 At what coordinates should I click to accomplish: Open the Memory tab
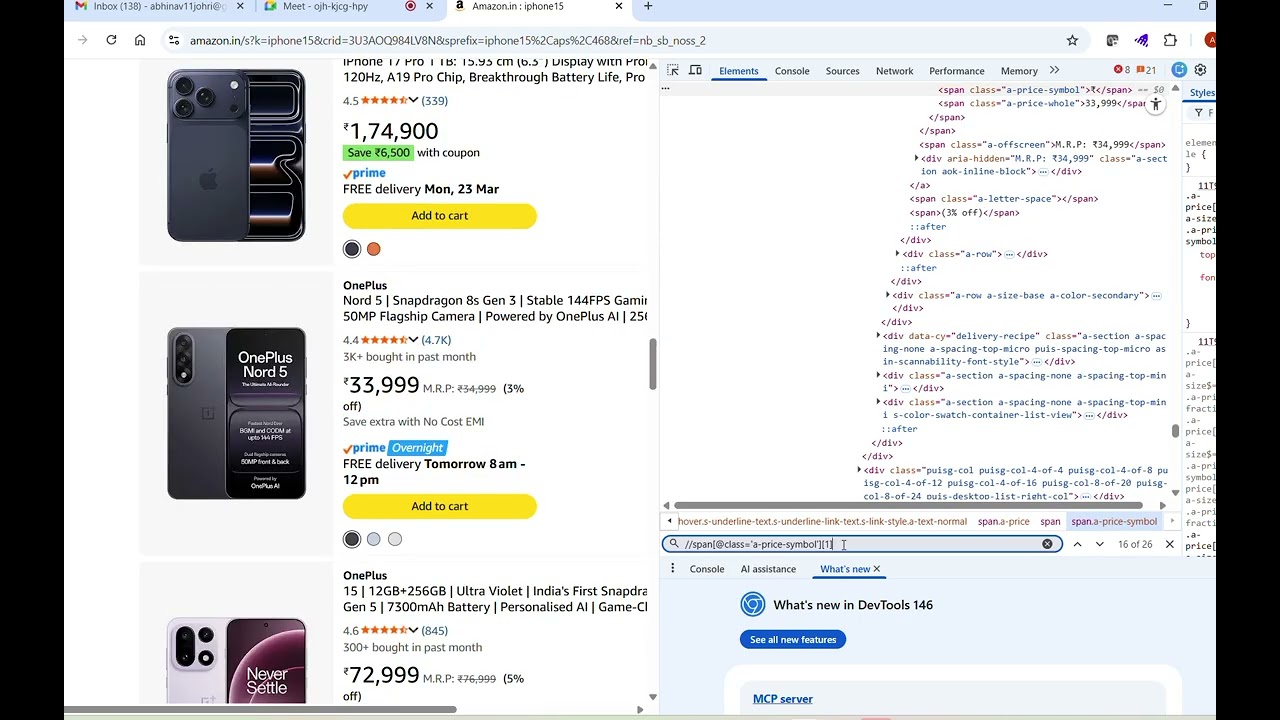click(1019, 71)
